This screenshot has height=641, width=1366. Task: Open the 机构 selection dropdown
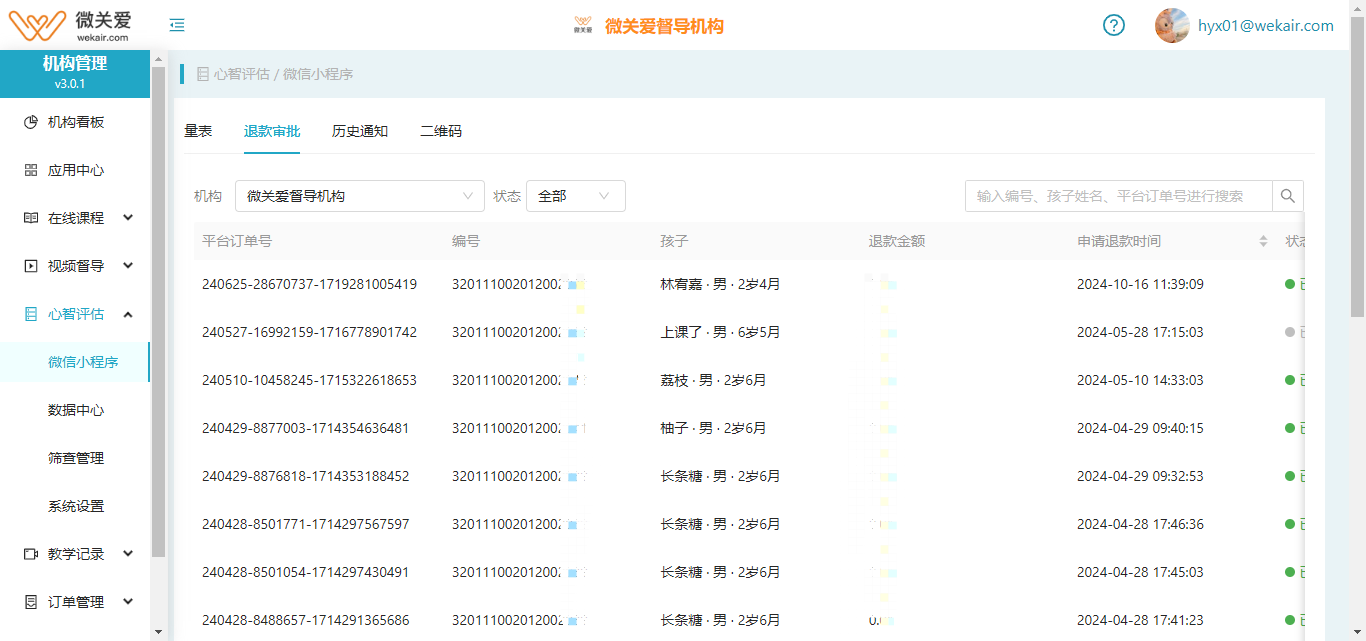coord(358,195)
